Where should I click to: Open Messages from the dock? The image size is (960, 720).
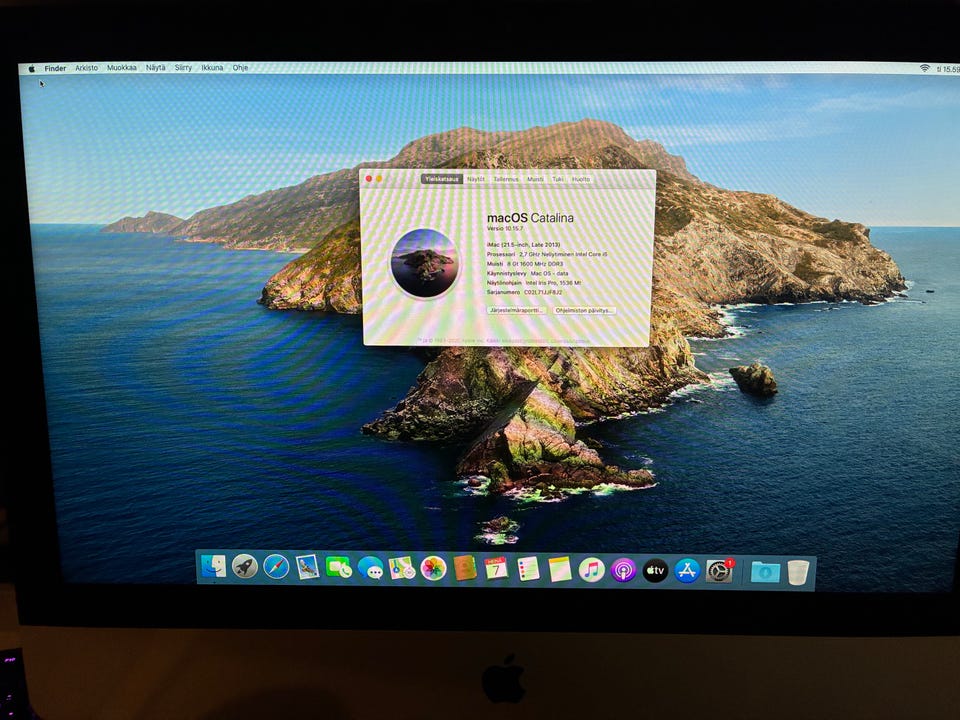pos(370,569)
